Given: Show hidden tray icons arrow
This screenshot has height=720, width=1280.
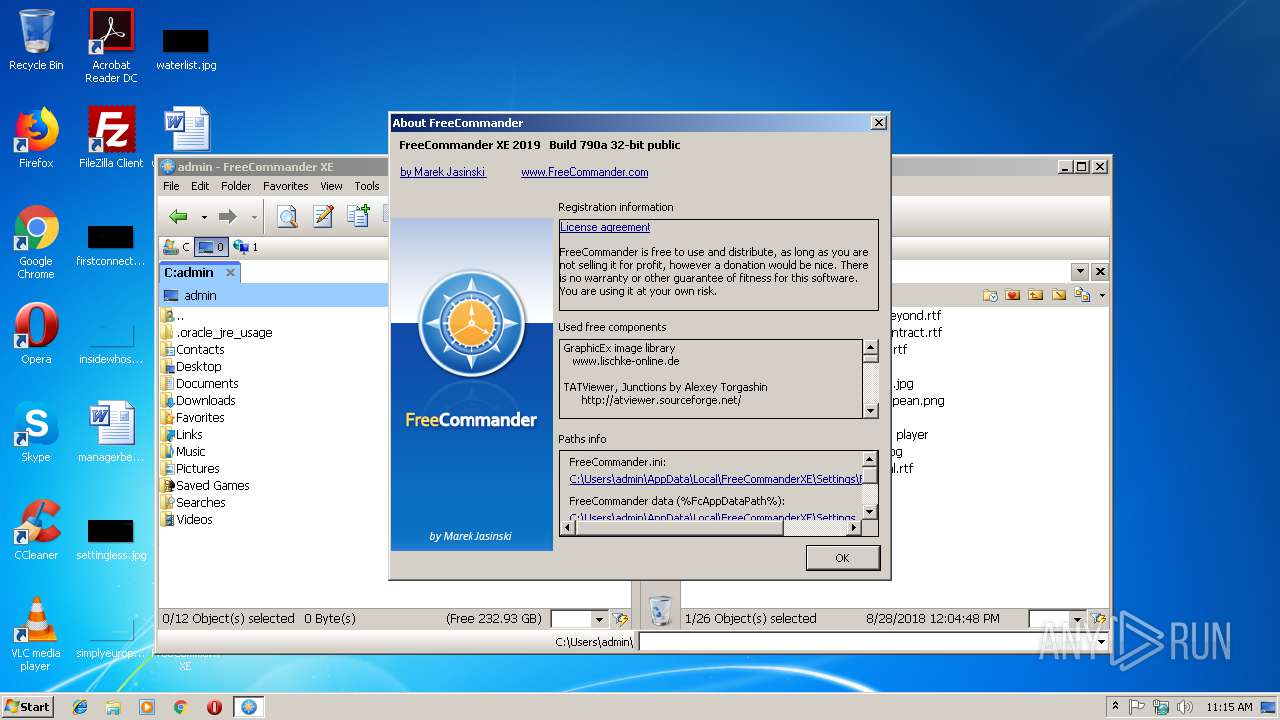Looking at the screenshot, I should (x=1115, y=706).
